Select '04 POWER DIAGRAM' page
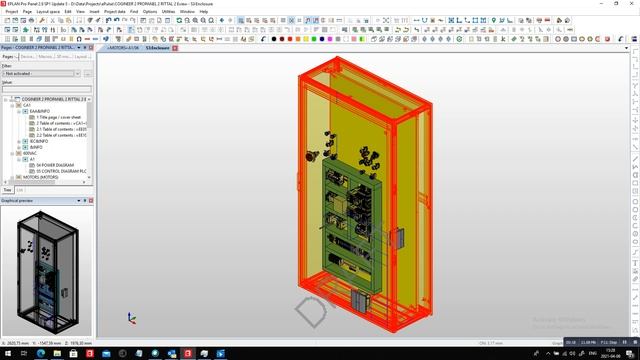This screenshot has height=360, width=640. pyautogui.click(x=55, y=165)
